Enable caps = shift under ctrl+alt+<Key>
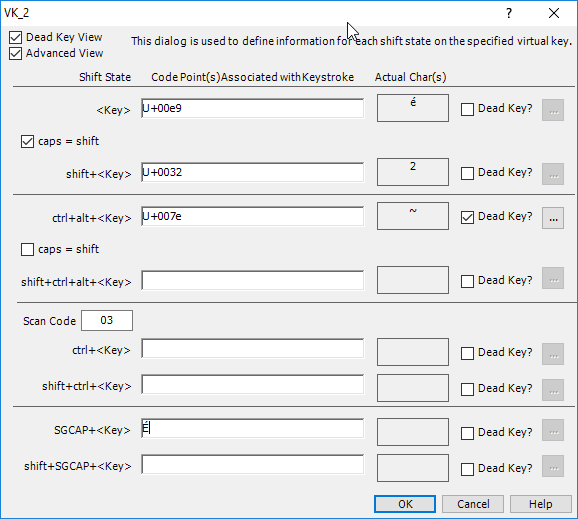 pos(27,249)
